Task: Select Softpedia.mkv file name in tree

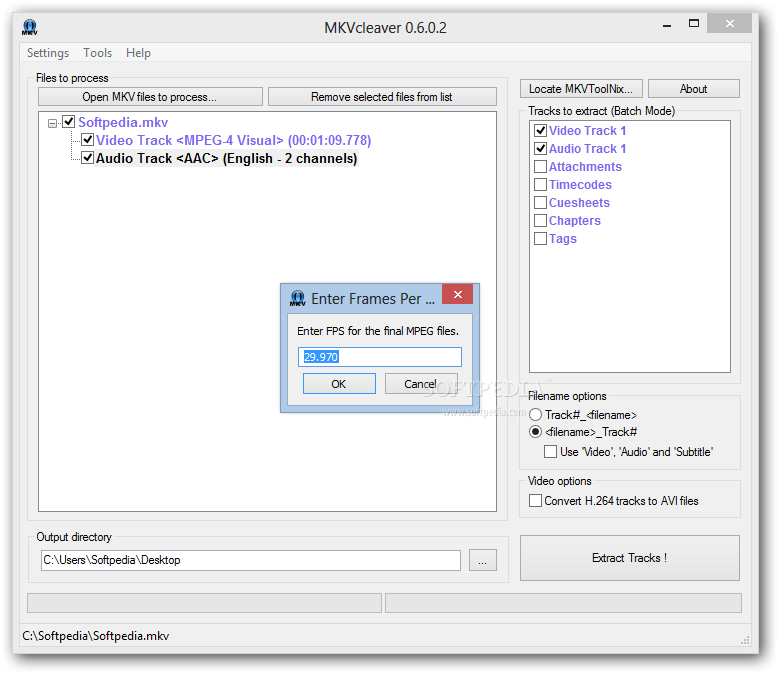Action: click(x=123, y=122)
